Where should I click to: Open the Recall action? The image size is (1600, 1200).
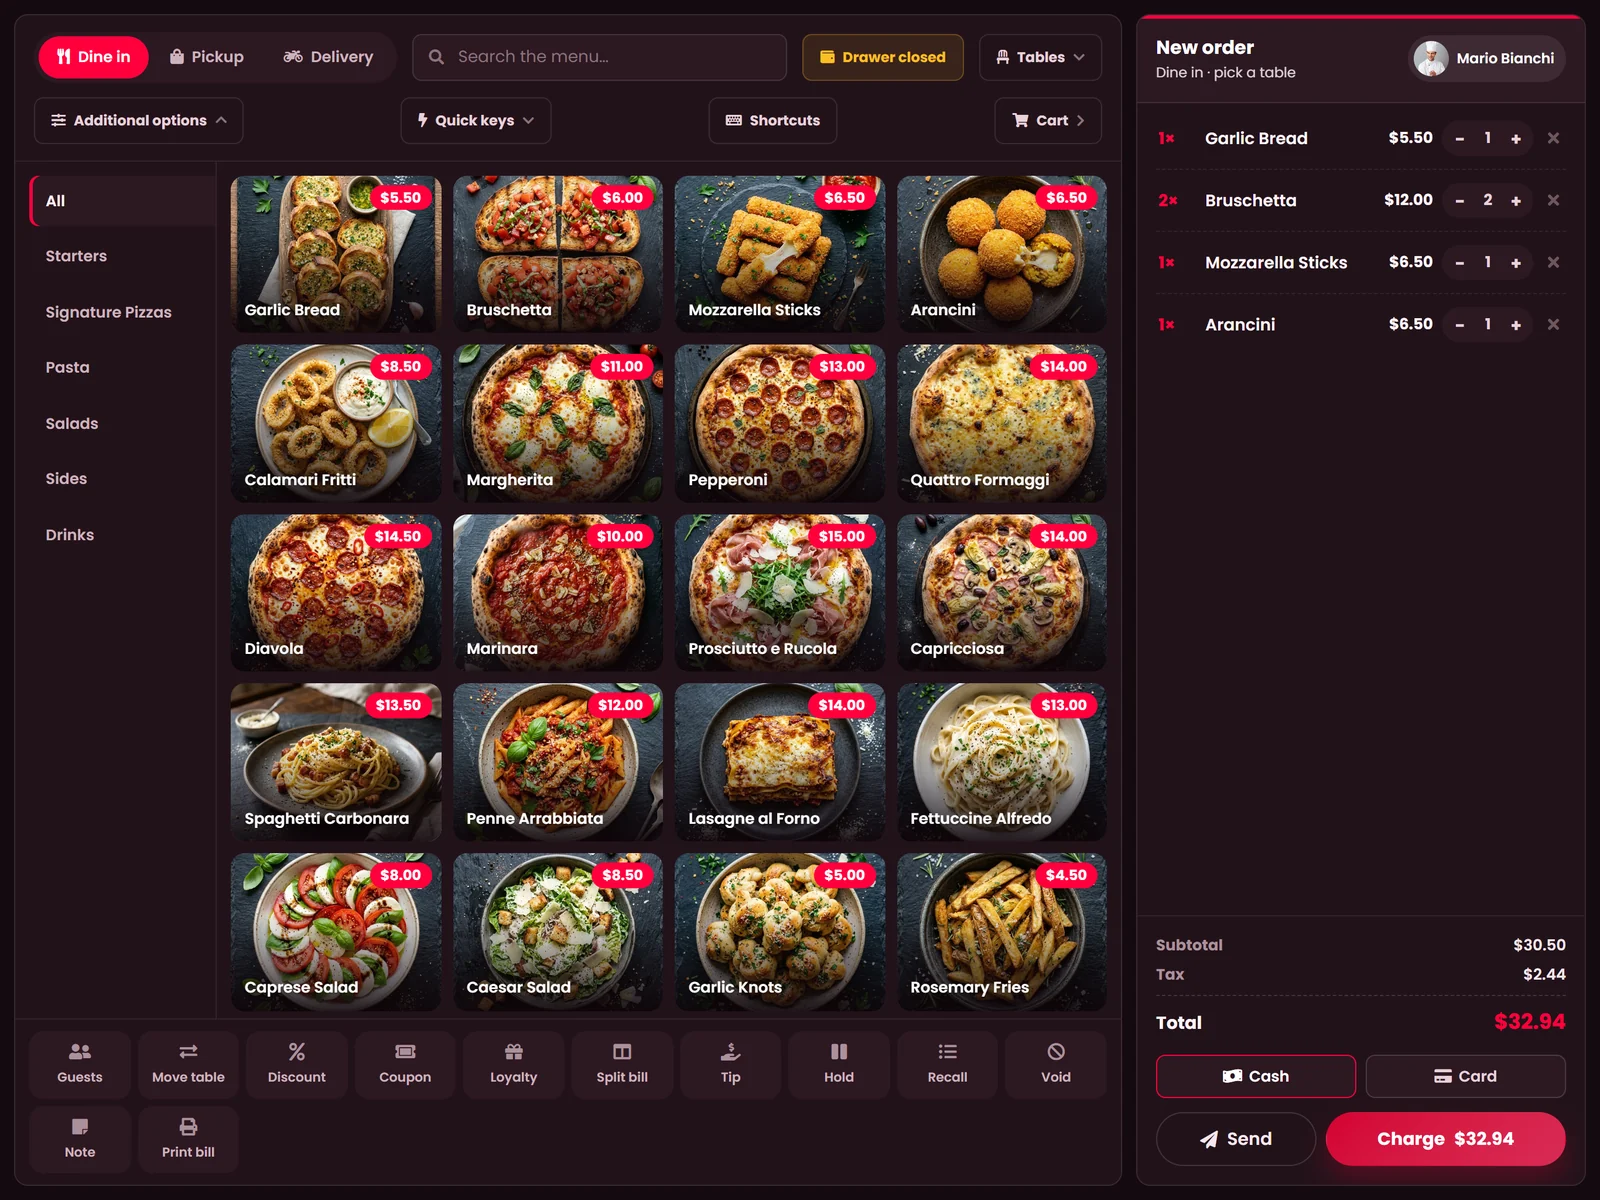pyautogui.click(x=947, y=1064)
